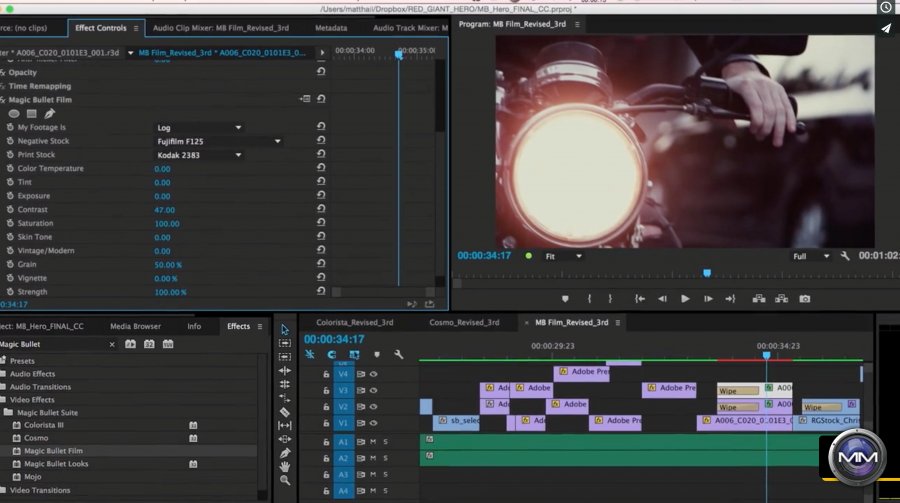Open source clip dropdown in Effect Controls
Viewport: 900px width, 503px height.
pyautogui.click(x=130, y=53)
